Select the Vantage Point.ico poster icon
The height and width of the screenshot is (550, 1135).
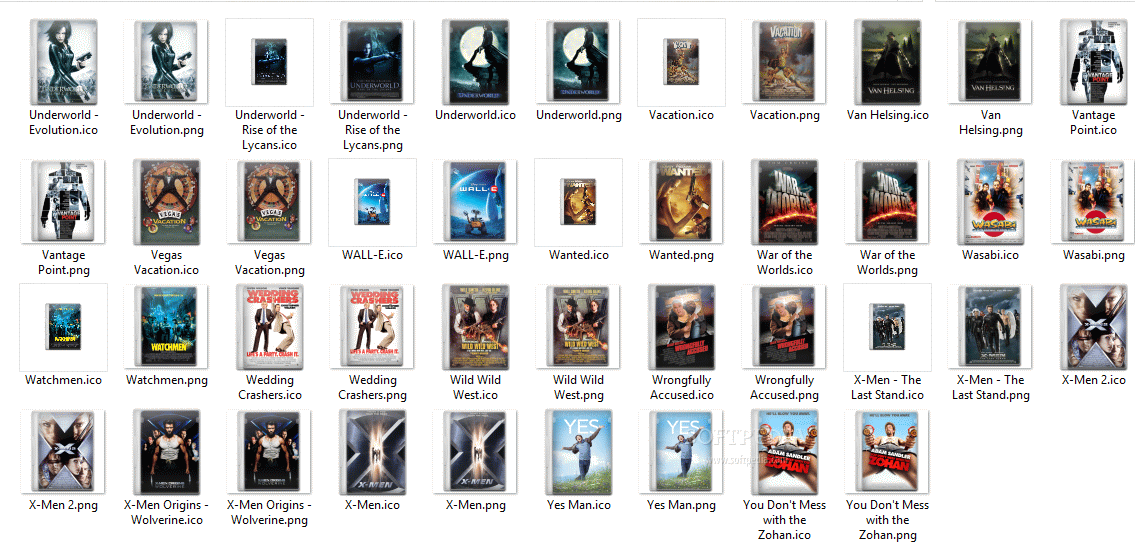(x=1094, y=62)
